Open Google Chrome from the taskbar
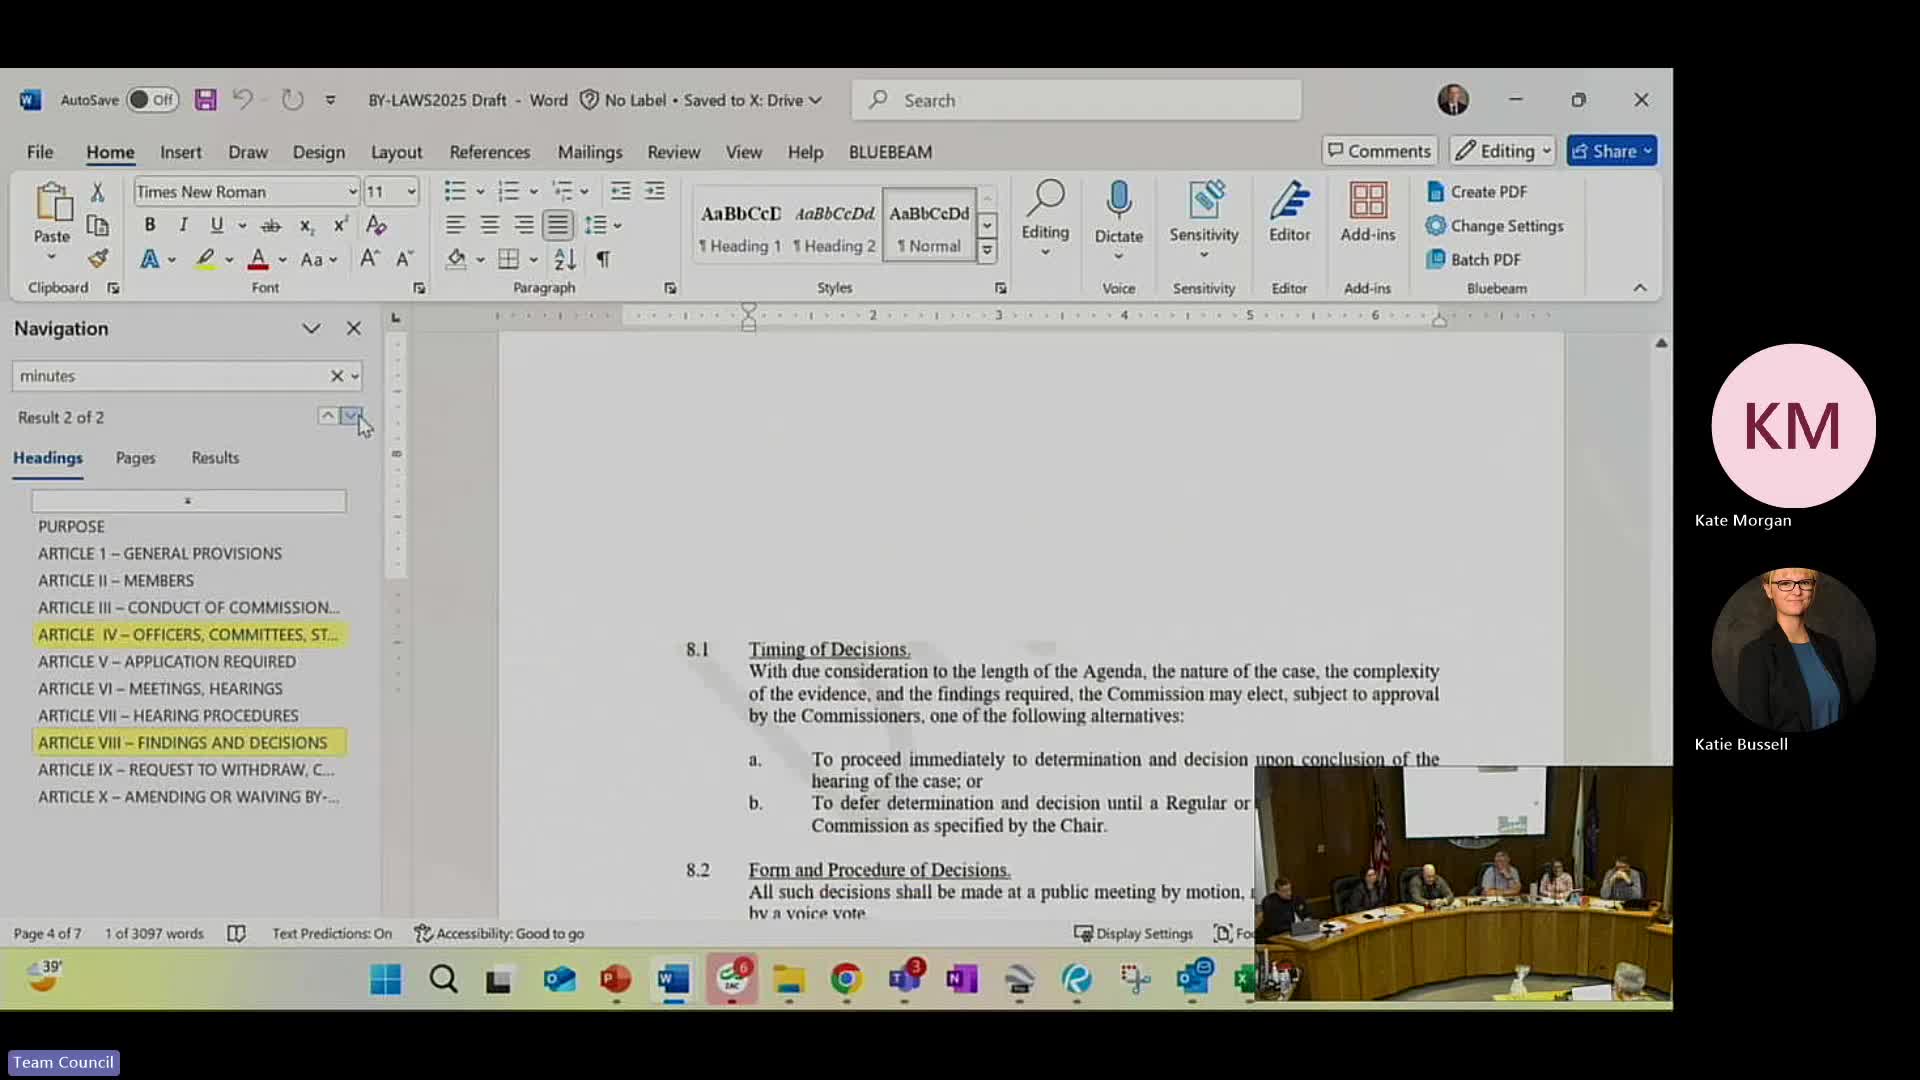1920x1080 pixels. tap(845, 980)
